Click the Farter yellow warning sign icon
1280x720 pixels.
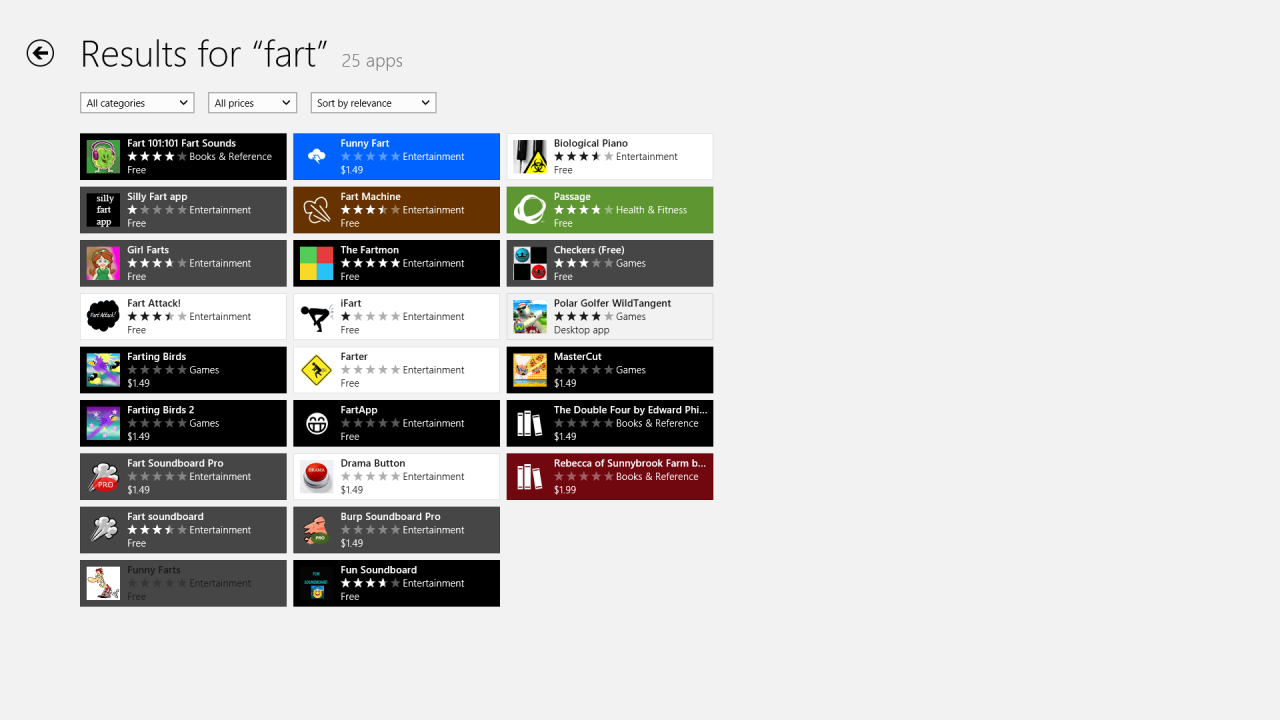[x=317, y=370]
